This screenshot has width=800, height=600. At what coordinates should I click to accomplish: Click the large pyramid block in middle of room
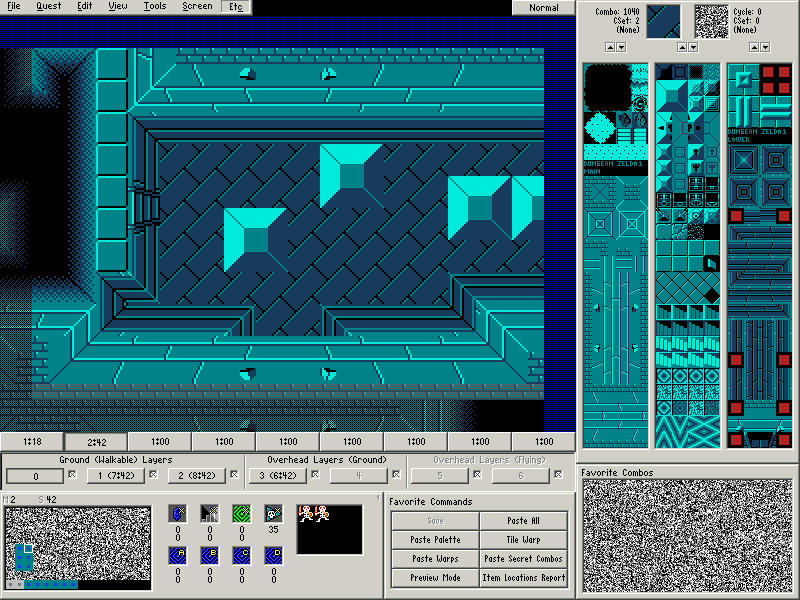pyautogui.click(x=351, y=176)
